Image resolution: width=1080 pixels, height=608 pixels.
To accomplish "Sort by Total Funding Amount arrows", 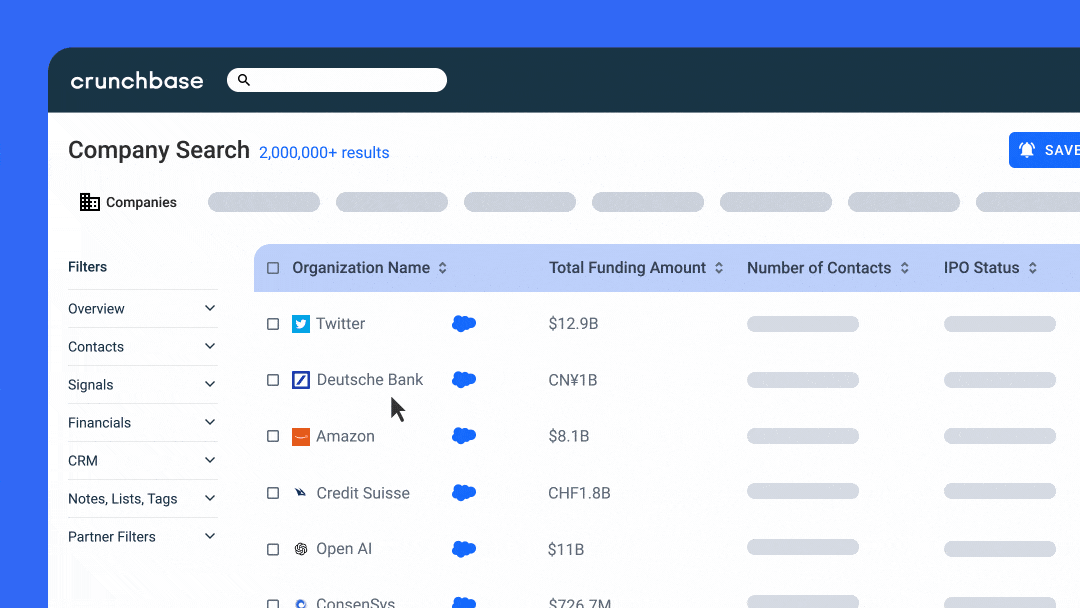I will click(x=719, y=268).
